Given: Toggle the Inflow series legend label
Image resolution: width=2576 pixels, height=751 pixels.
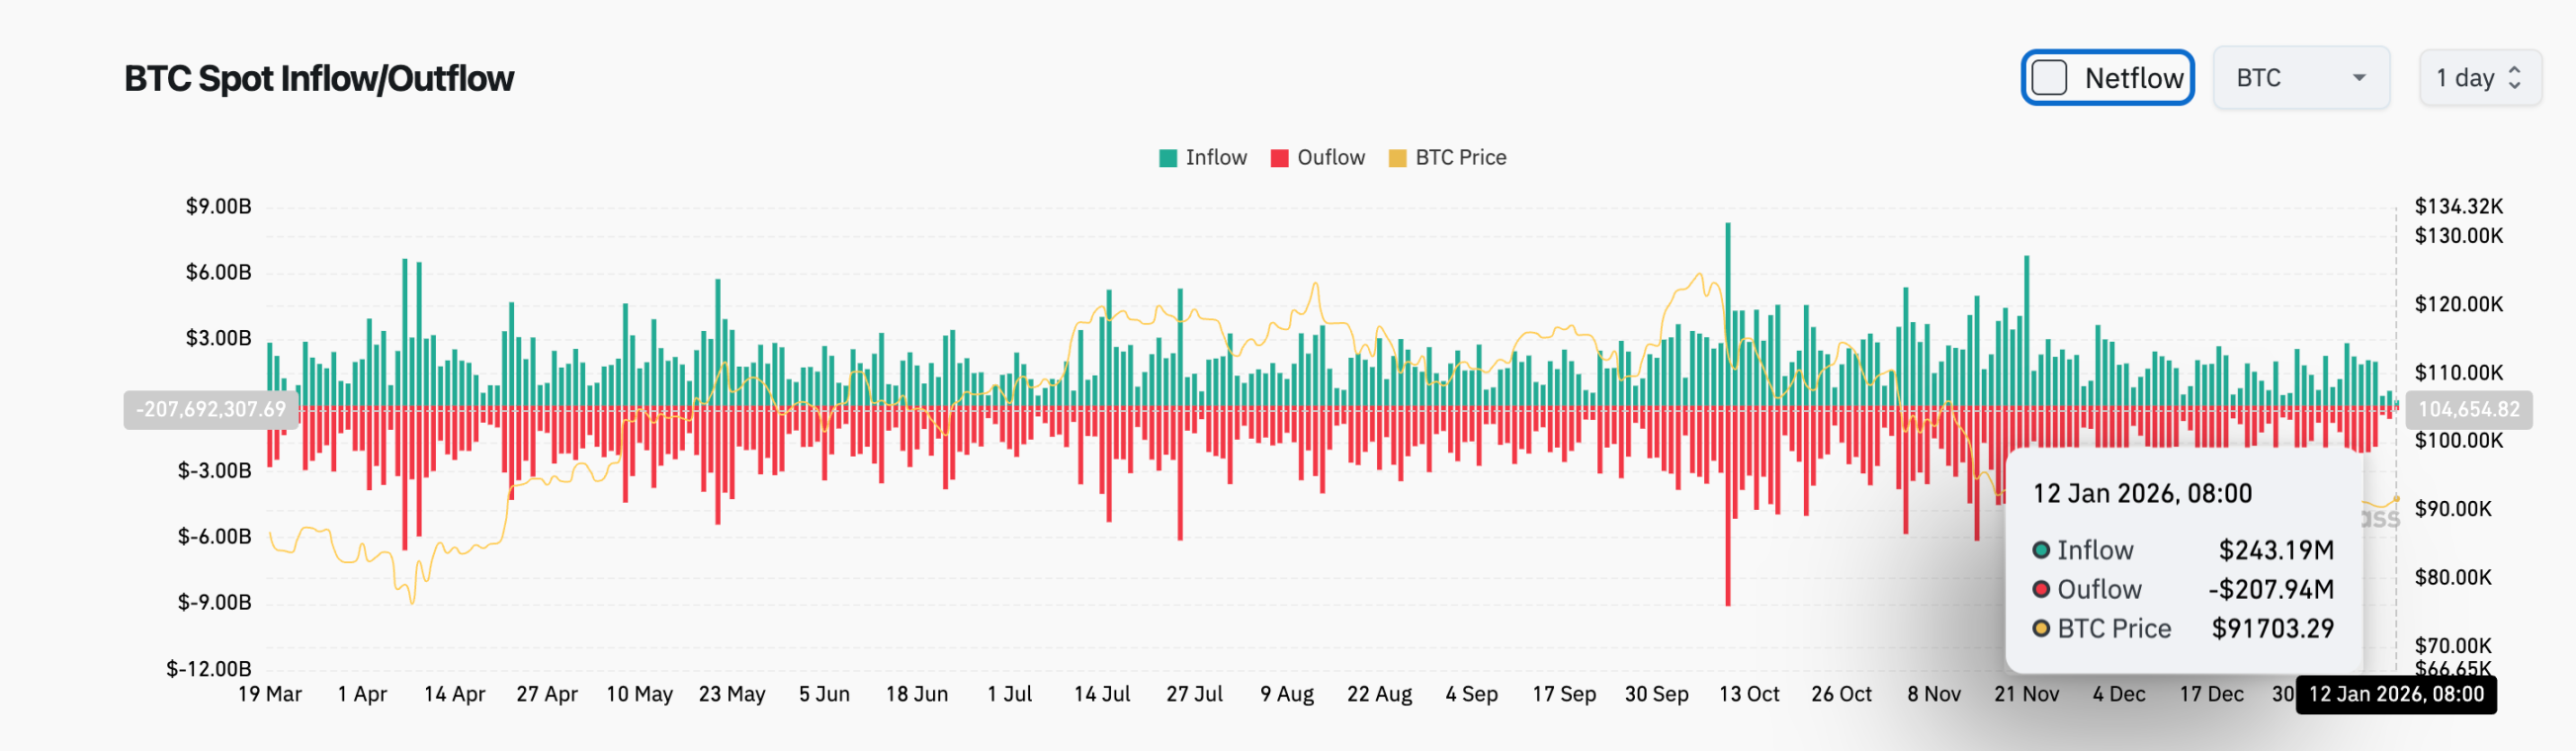Looking at the screenshot, I should pyautogui.click(x=1215, y=157).
